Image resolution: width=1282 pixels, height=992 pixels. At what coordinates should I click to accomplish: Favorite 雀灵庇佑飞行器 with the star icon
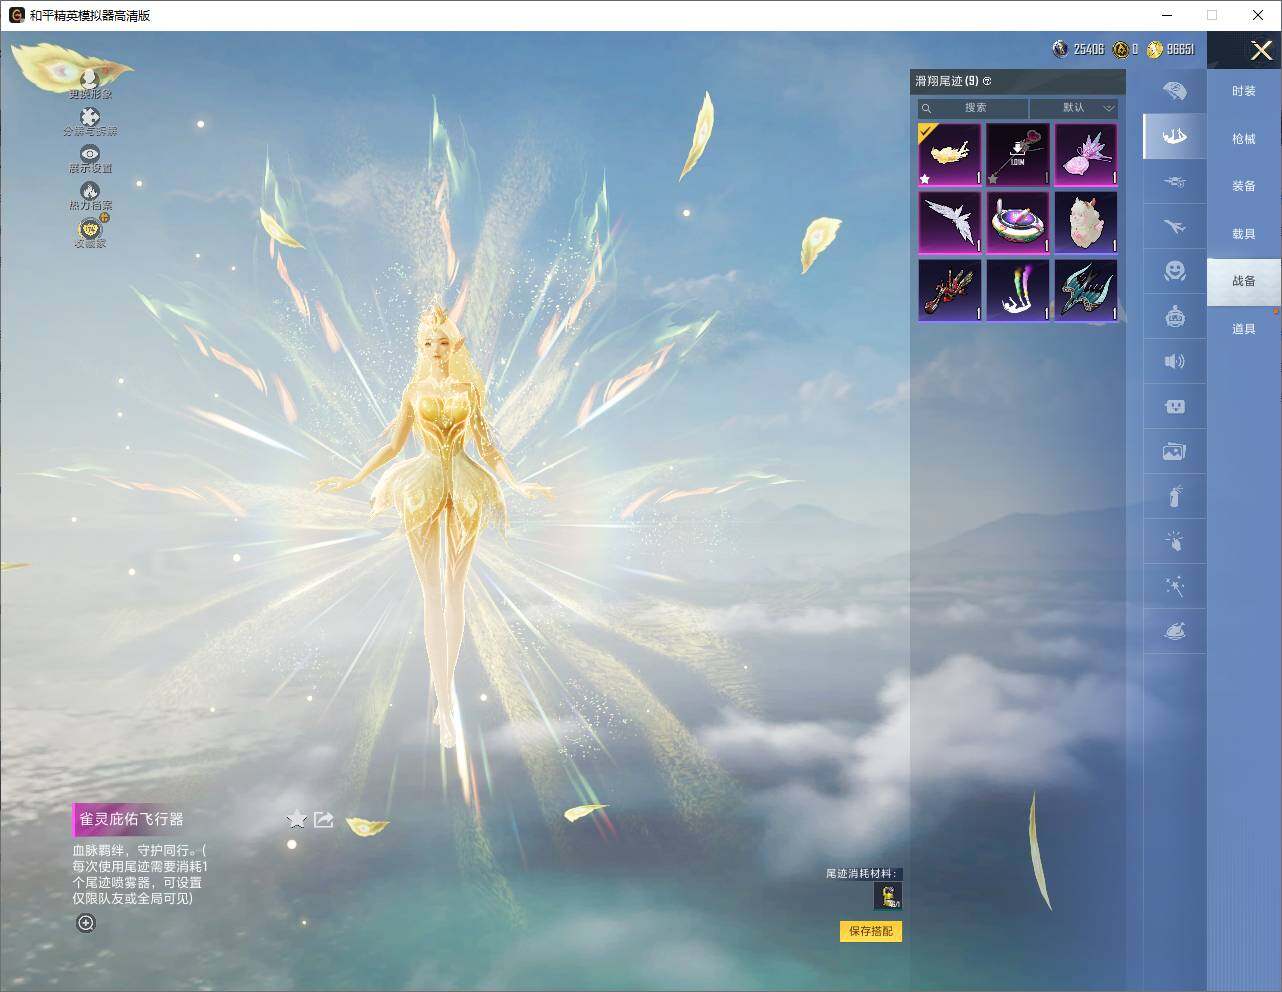297,820
